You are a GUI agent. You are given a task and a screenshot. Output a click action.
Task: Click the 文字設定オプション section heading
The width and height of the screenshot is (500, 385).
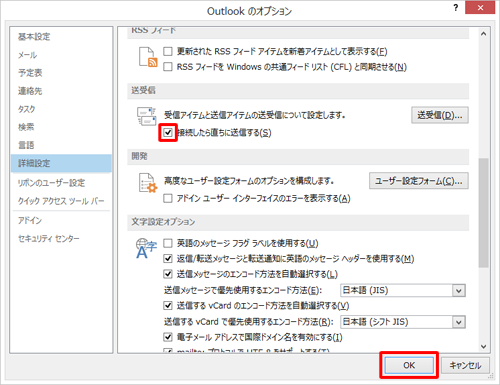point(163,222)
